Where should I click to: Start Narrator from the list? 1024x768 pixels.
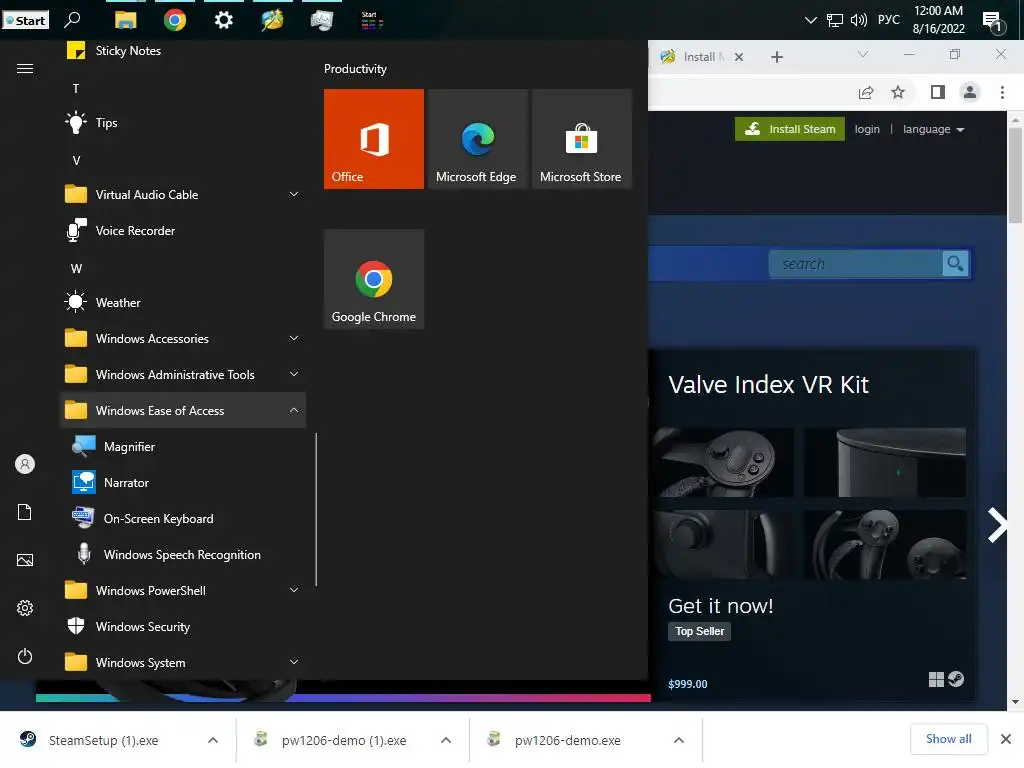point(183,483)
